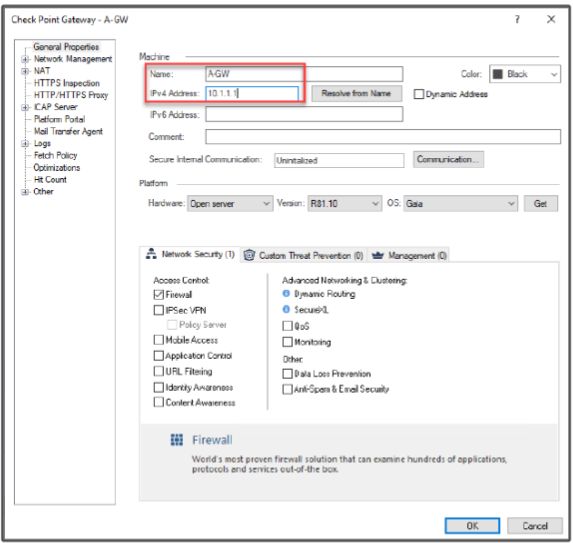
Task: Switch to the Network Security tab
Action: (x=190, y=254)
